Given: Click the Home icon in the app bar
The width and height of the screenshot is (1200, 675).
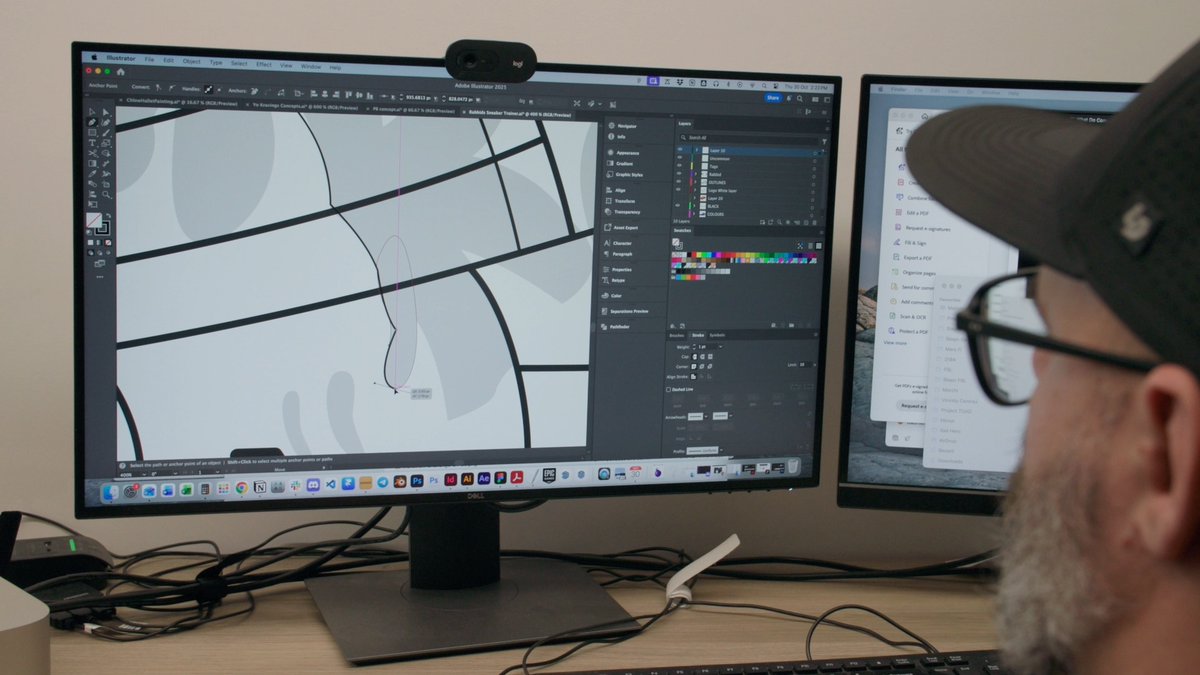Looking at the screenshot, I should pos(120,72).
